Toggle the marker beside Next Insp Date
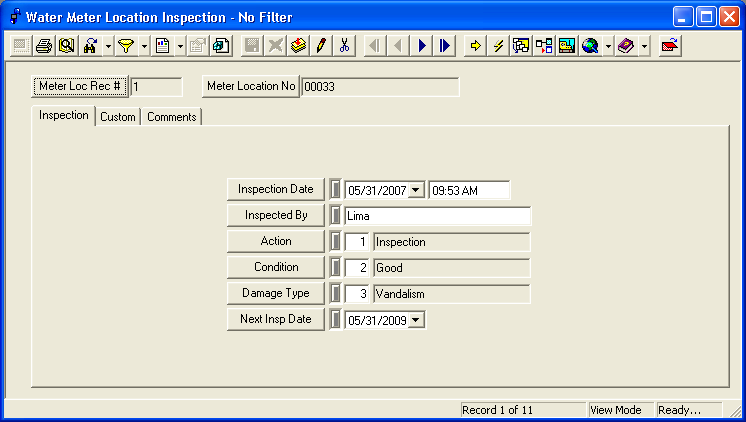 pyautogui.click(x=335, y=319)
